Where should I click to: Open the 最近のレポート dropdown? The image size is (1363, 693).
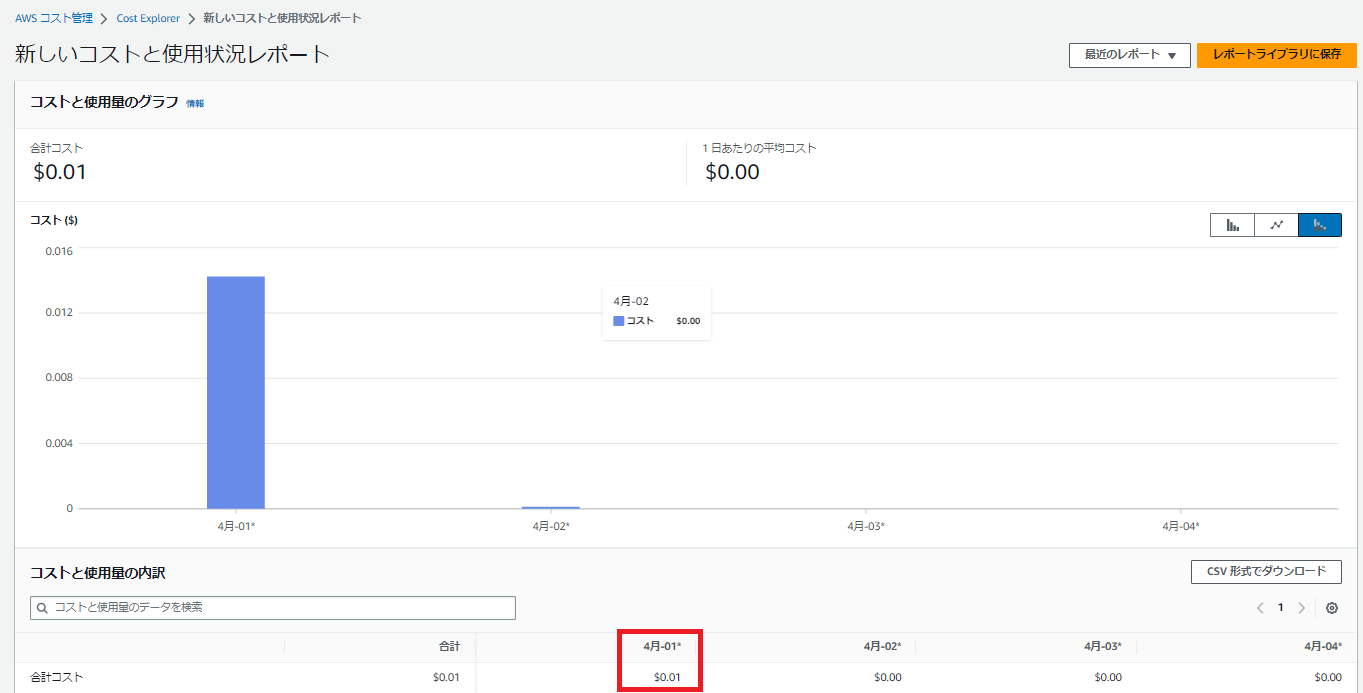pos(1130,55)
